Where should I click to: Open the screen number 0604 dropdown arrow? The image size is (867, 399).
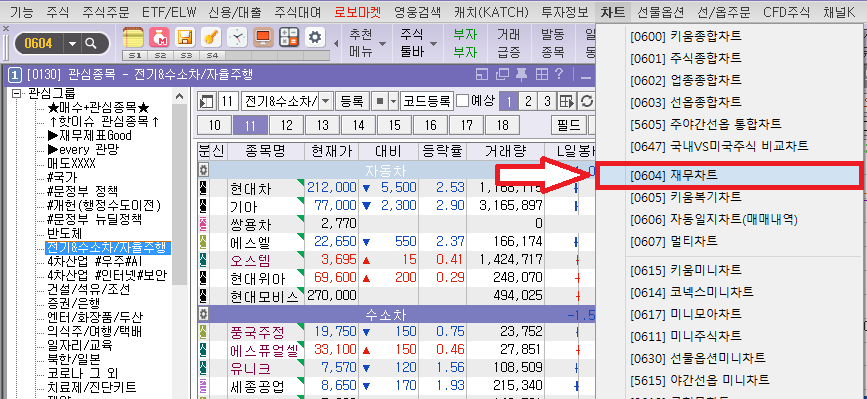pos(72,43)
